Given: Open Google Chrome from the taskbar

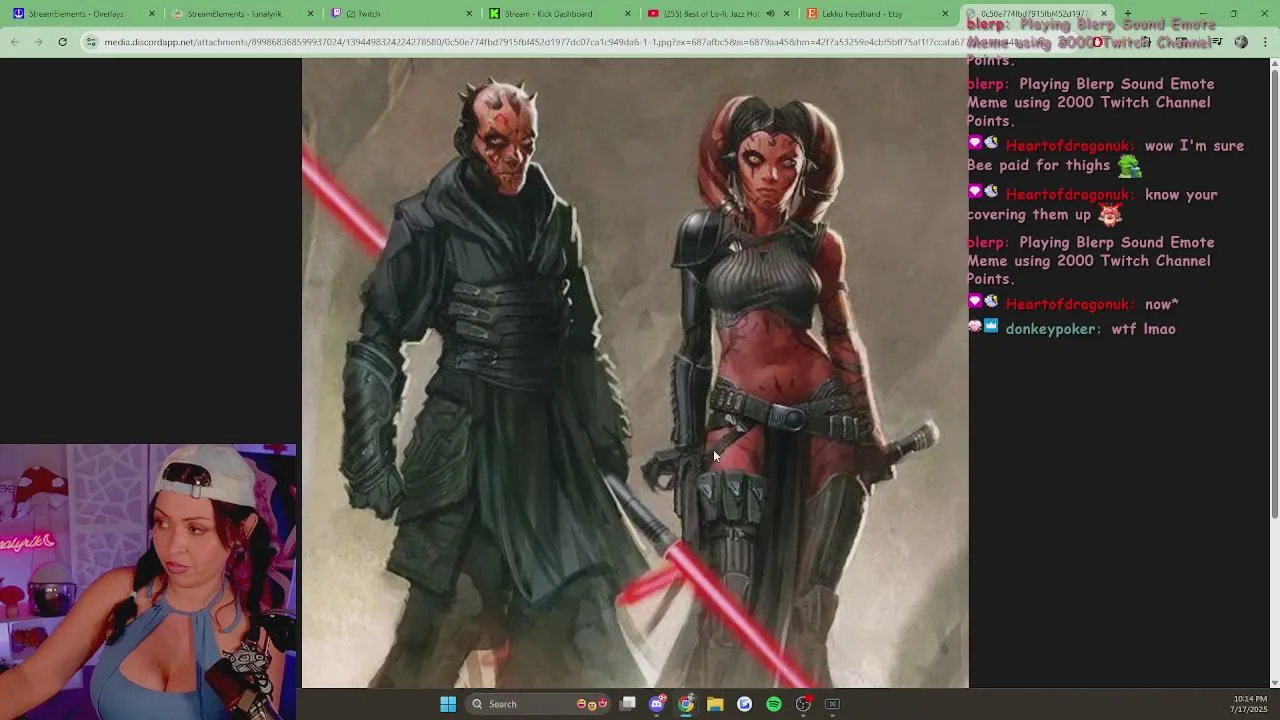Looking at the screenshot, I should pos(686,704).
